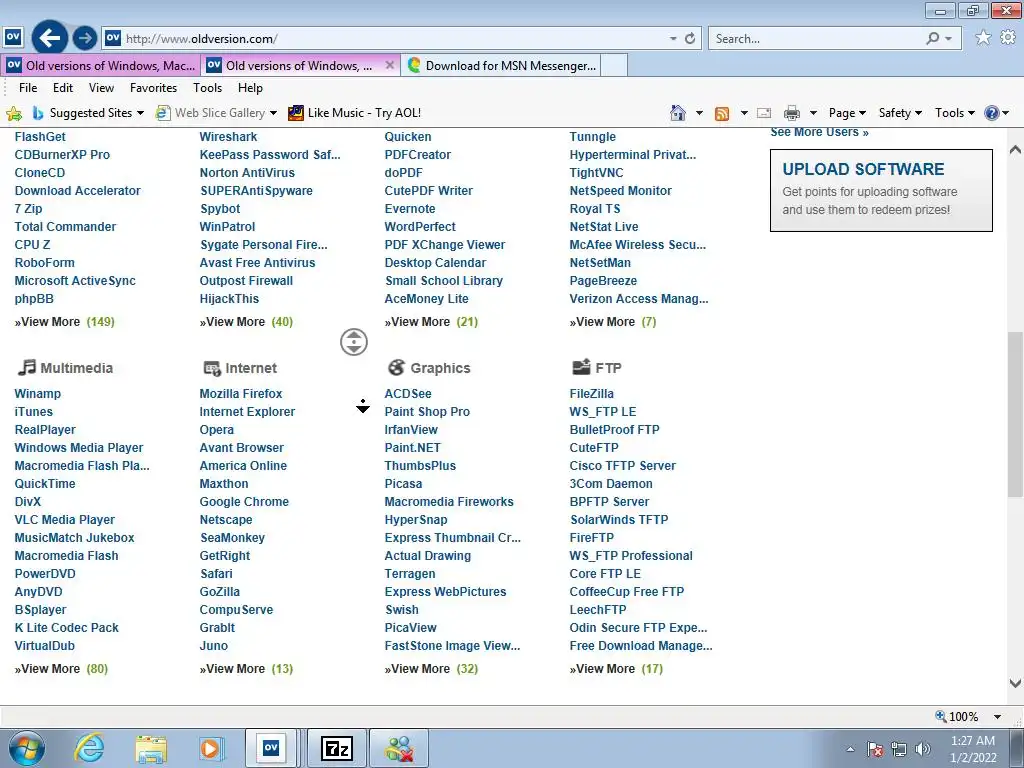Image resolution: width=1024 pixels, height=768 pixels.
Task: Open the View menu
Action: pos(101,88)
